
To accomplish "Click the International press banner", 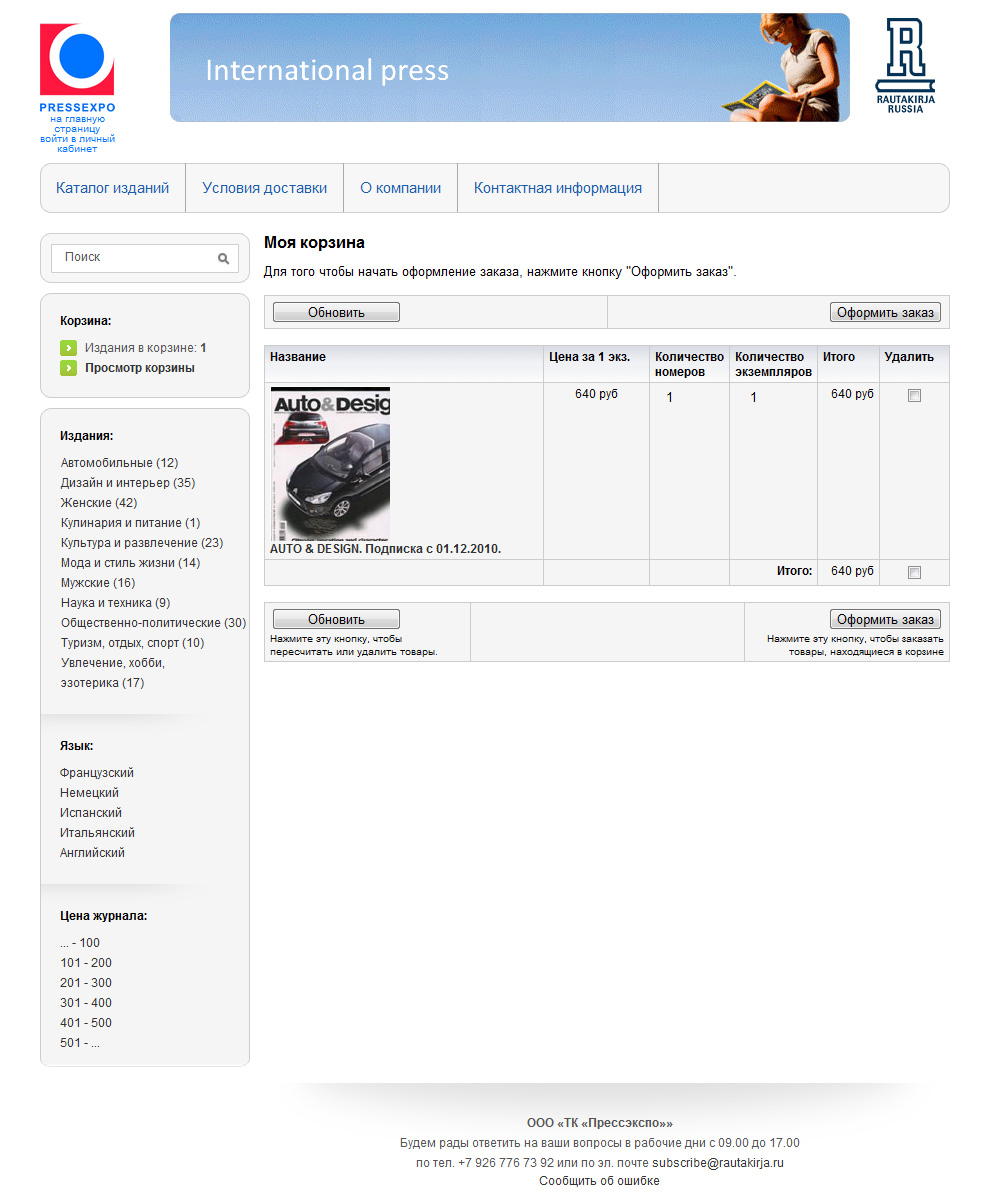I will (509, 68).
